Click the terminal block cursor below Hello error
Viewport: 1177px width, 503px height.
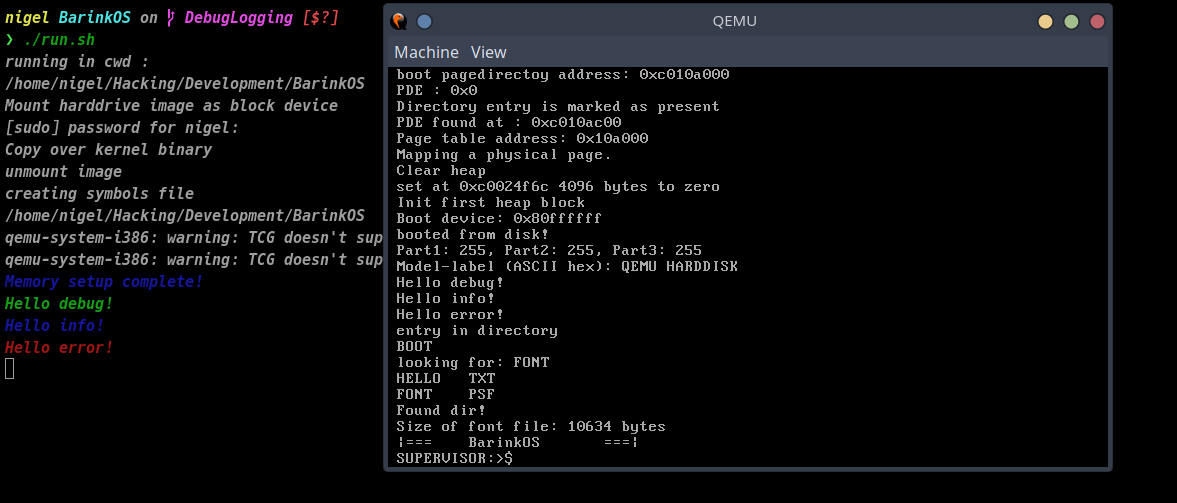click(10, 369)
